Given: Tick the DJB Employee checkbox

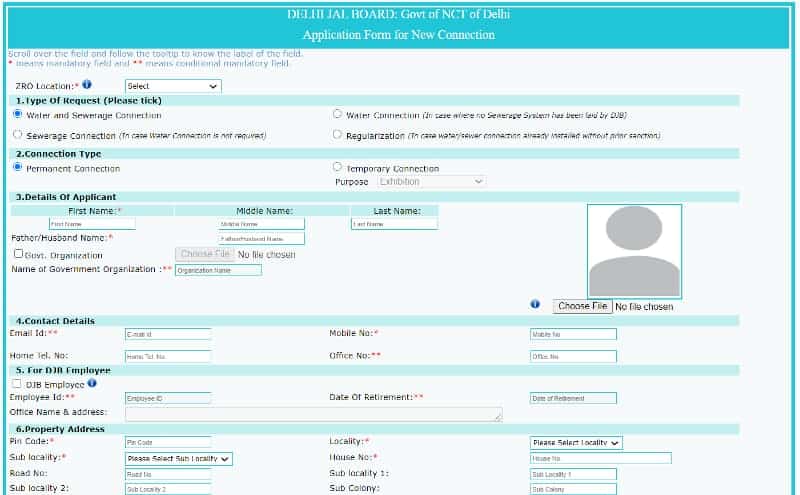Looking at the screenshot, I should 17,383.
